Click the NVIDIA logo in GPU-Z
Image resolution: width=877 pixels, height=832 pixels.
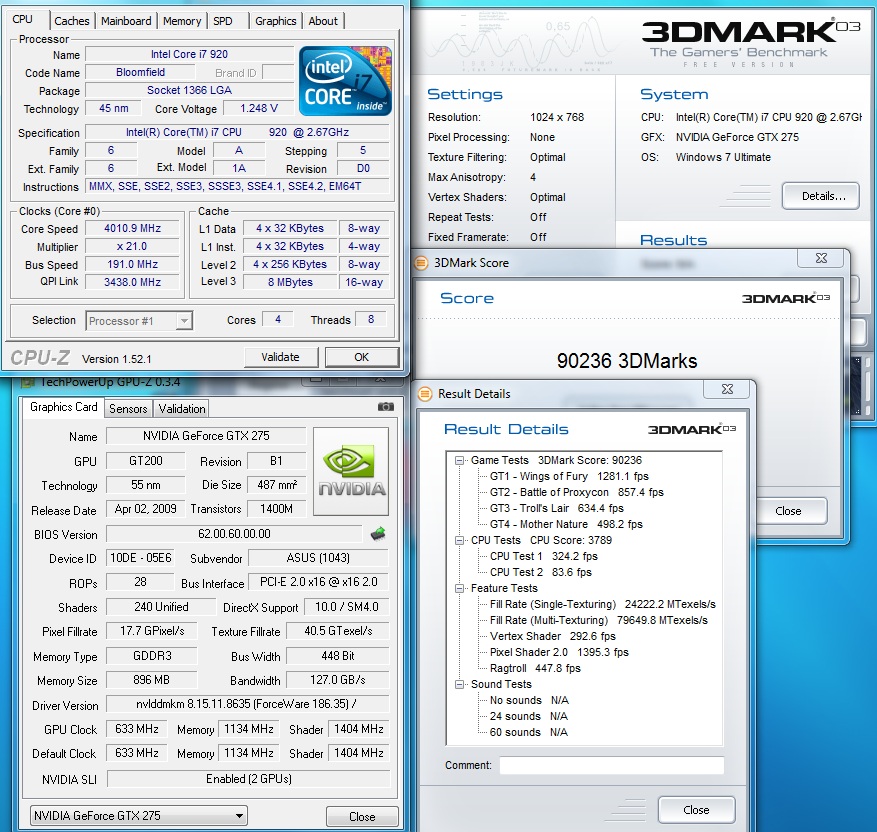[351, 471]
